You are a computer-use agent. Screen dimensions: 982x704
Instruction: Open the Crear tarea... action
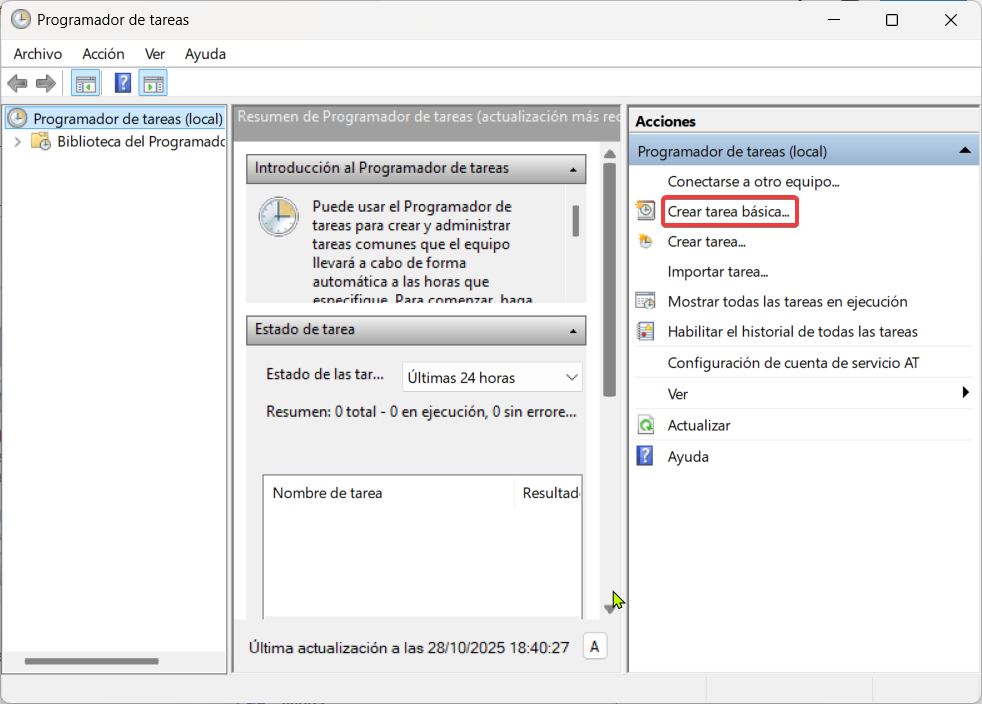coord(706,242)
